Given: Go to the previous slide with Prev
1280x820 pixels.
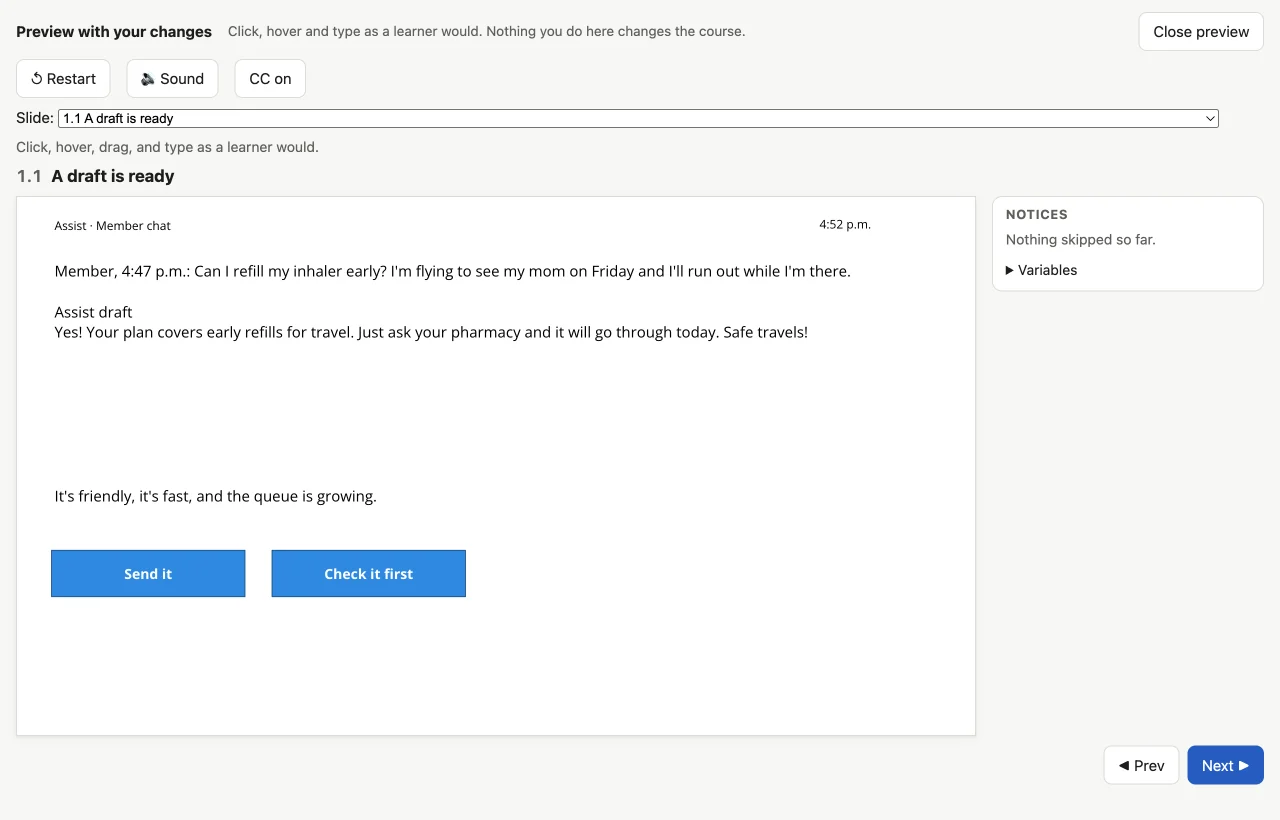Looking at the screenshot, I should [x=1141, y=765].
